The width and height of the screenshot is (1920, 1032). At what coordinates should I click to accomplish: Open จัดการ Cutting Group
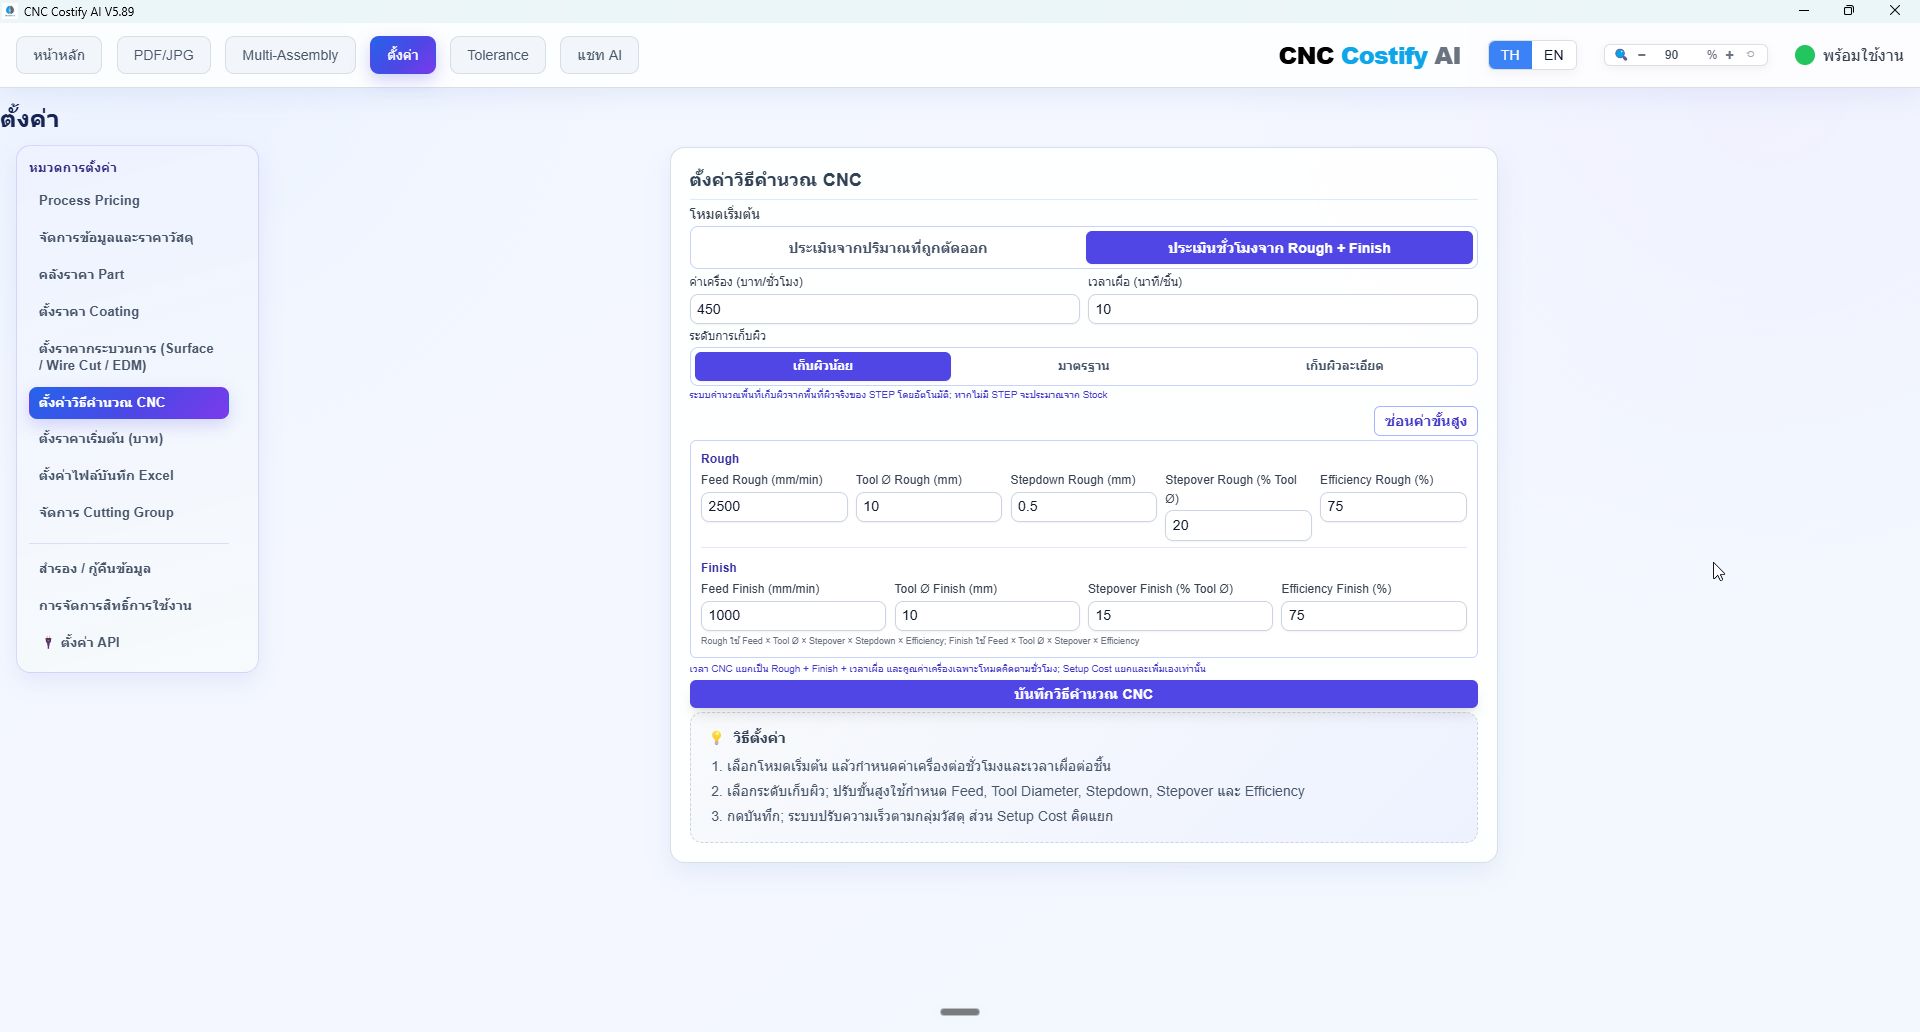129,513
